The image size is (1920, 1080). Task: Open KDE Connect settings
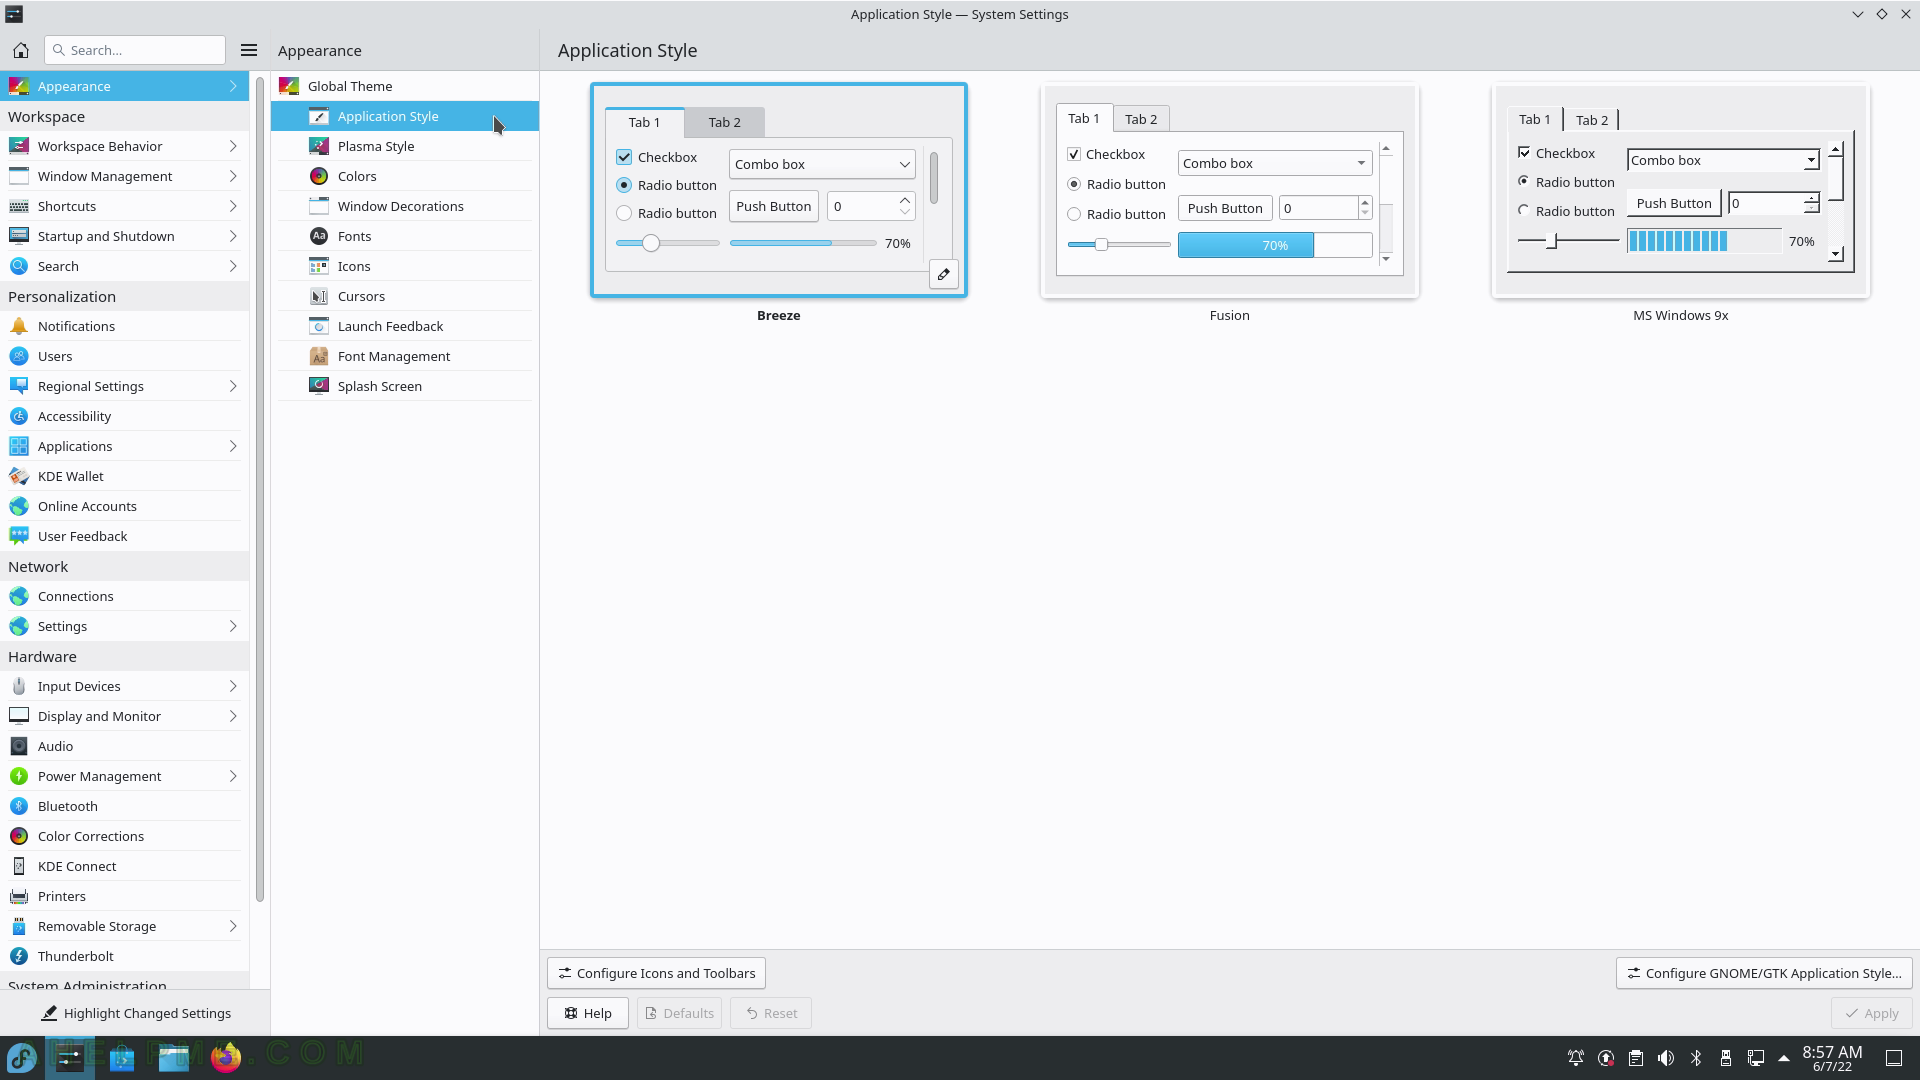(124, 866)
